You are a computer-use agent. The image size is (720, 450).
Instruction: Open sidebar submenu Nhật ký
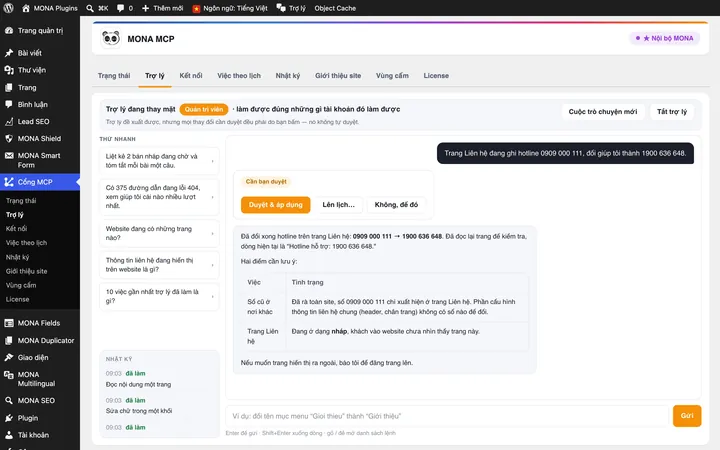coord(17,257)
